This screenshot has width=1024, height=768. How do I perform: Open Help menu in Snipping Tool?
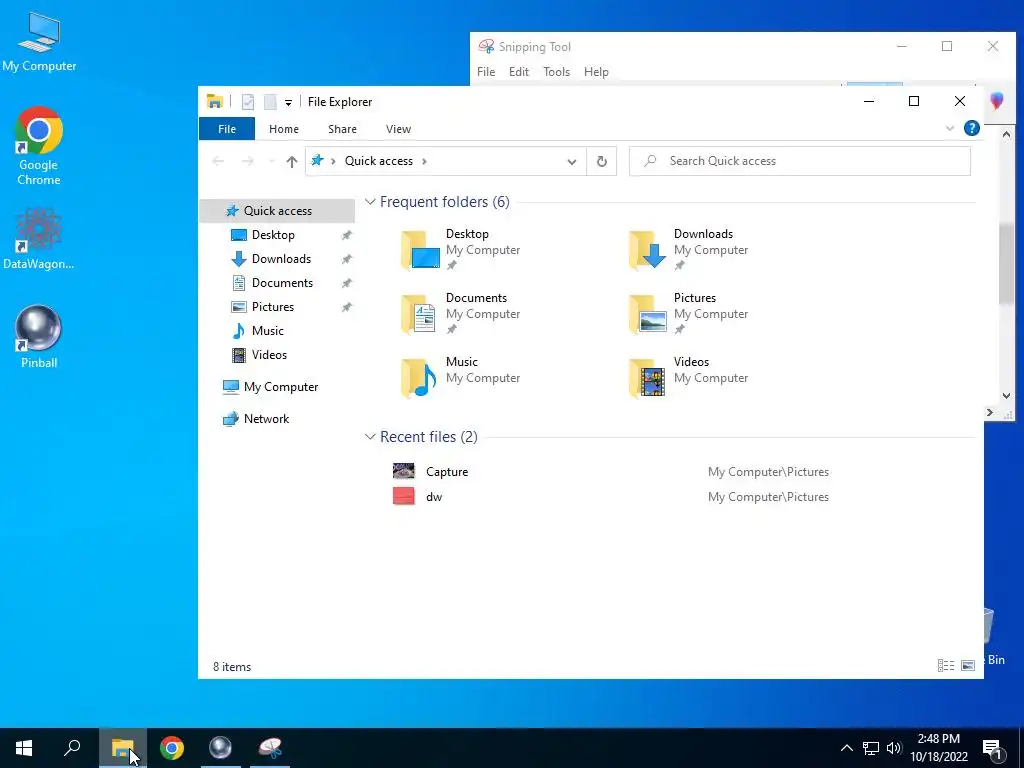pyautogui.click(x=596, y=72)
